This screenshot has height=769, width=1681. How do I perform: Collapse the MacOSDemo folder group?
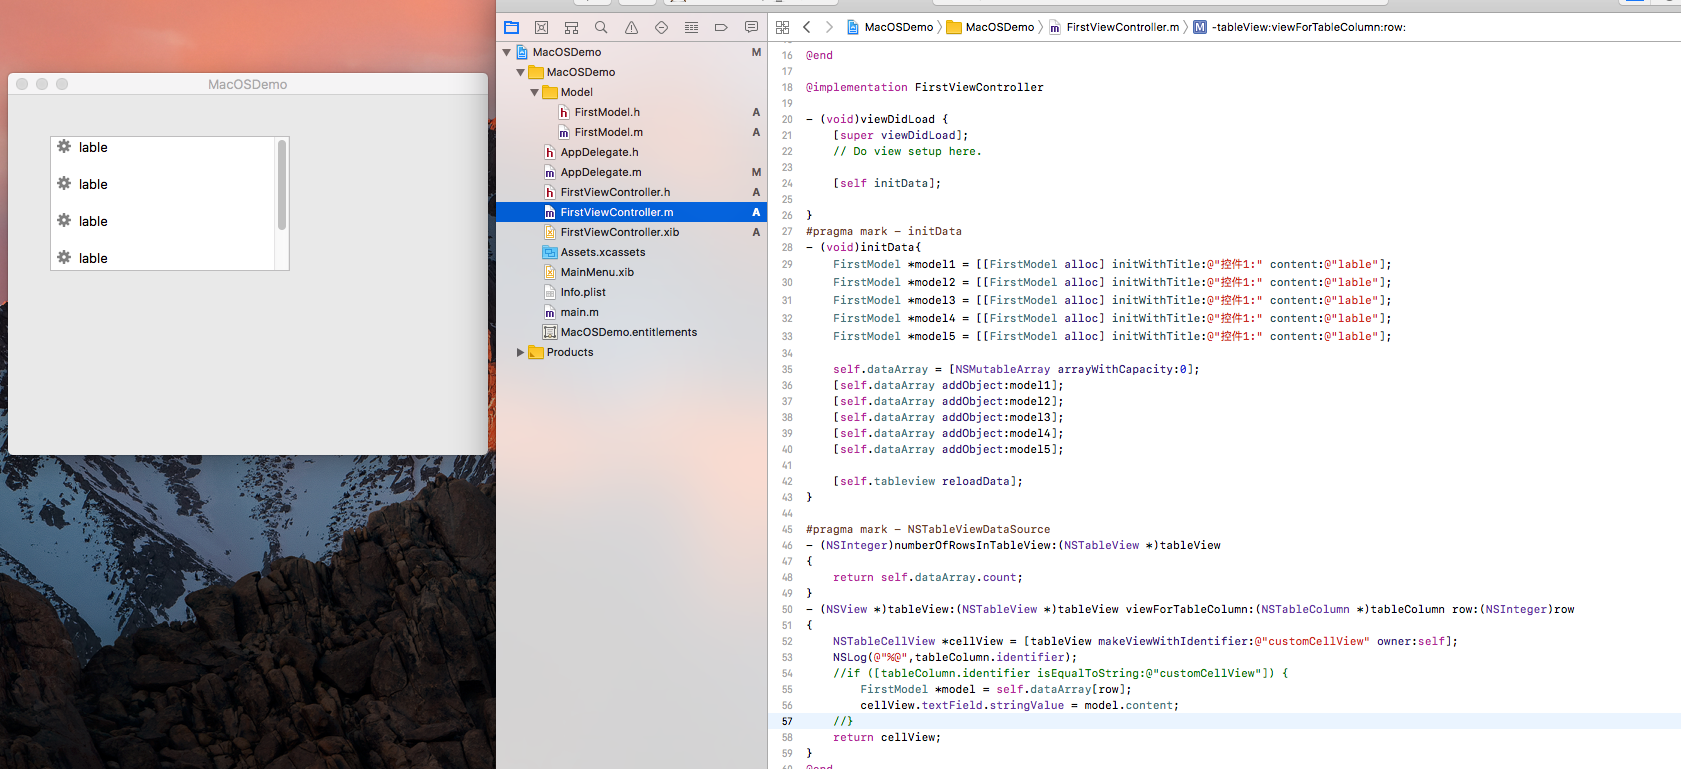[521, 72]
